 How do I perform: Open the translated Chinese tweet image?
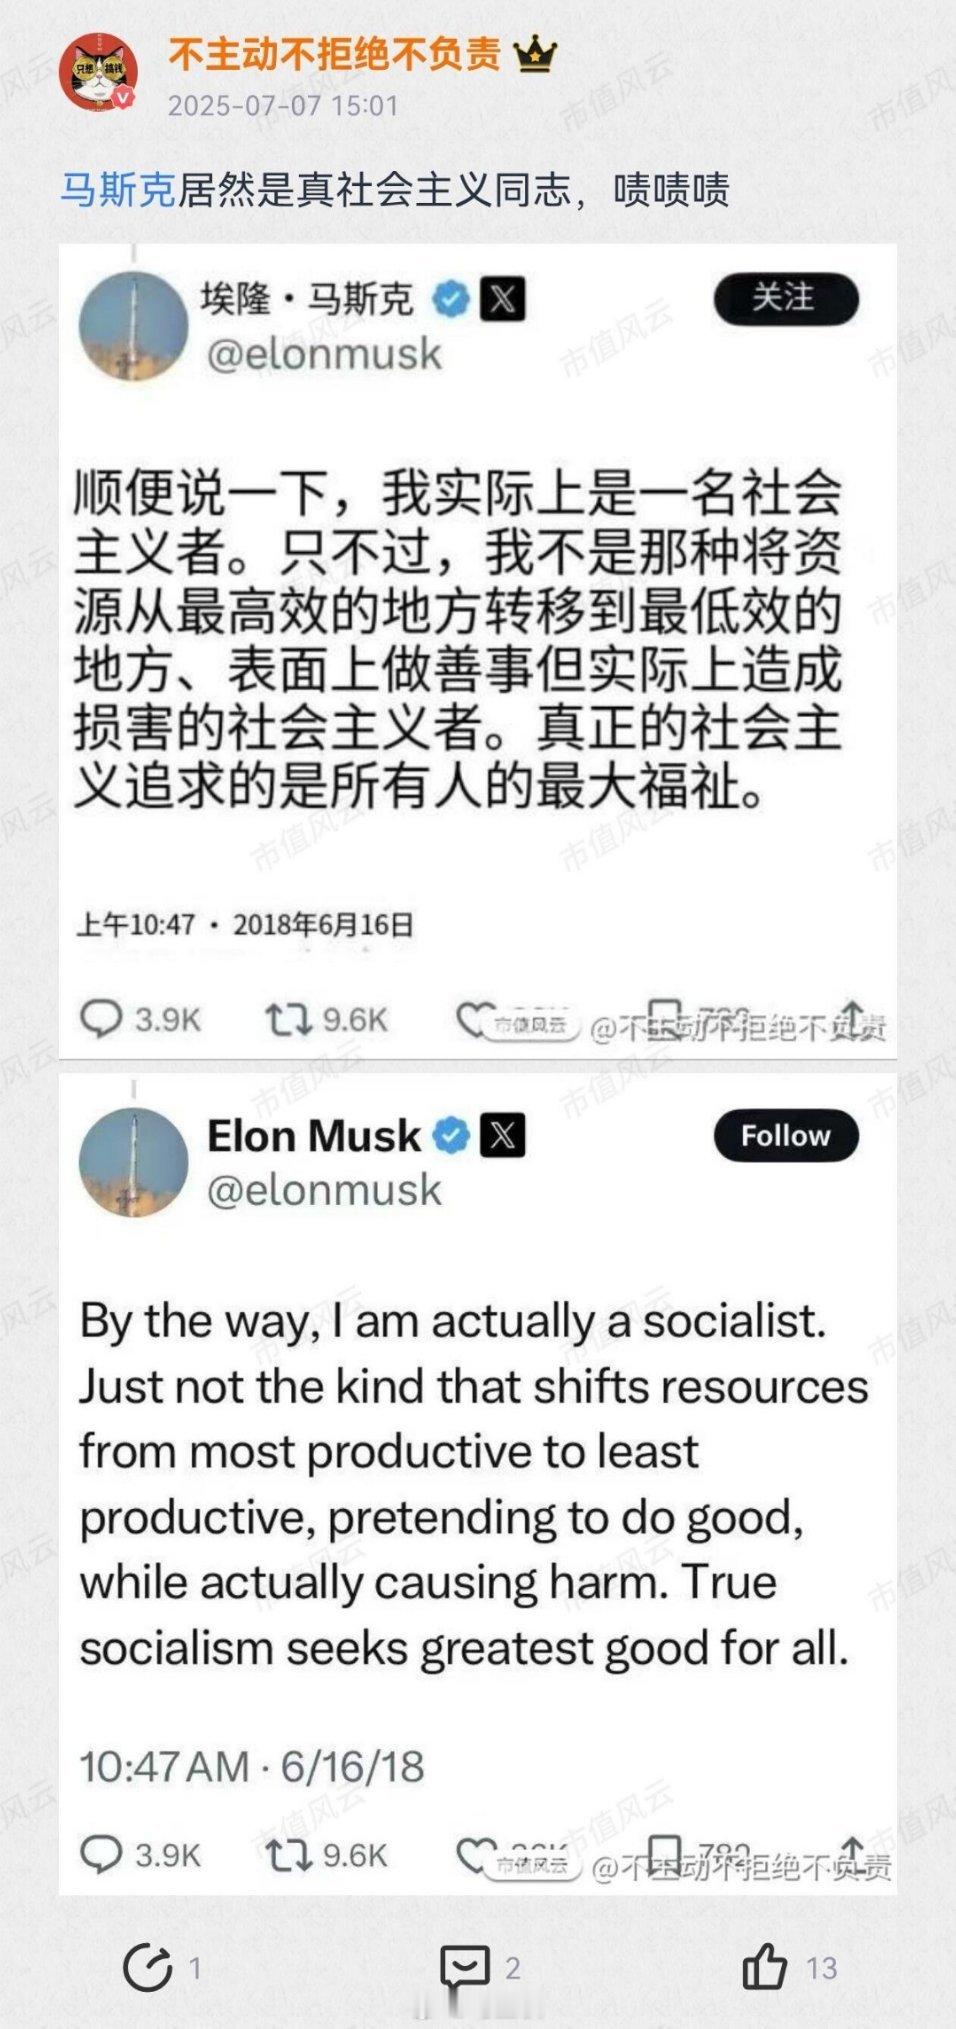pos(478,652)
